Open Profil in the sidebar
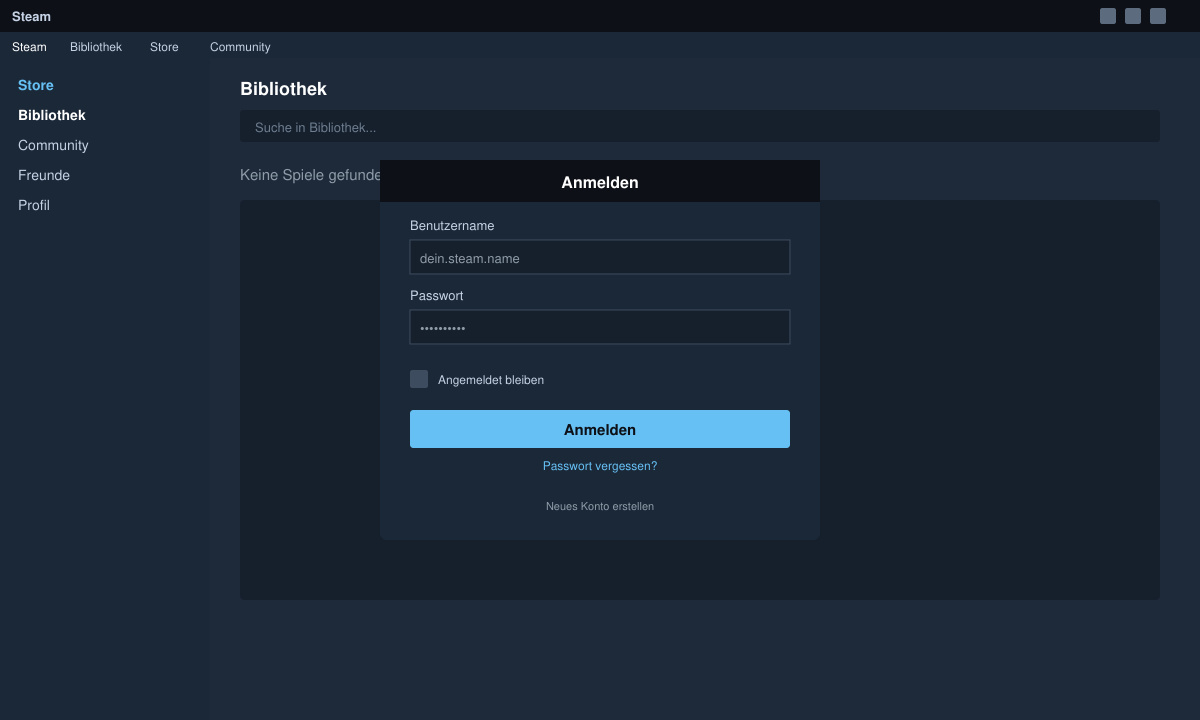 point(34,205)
